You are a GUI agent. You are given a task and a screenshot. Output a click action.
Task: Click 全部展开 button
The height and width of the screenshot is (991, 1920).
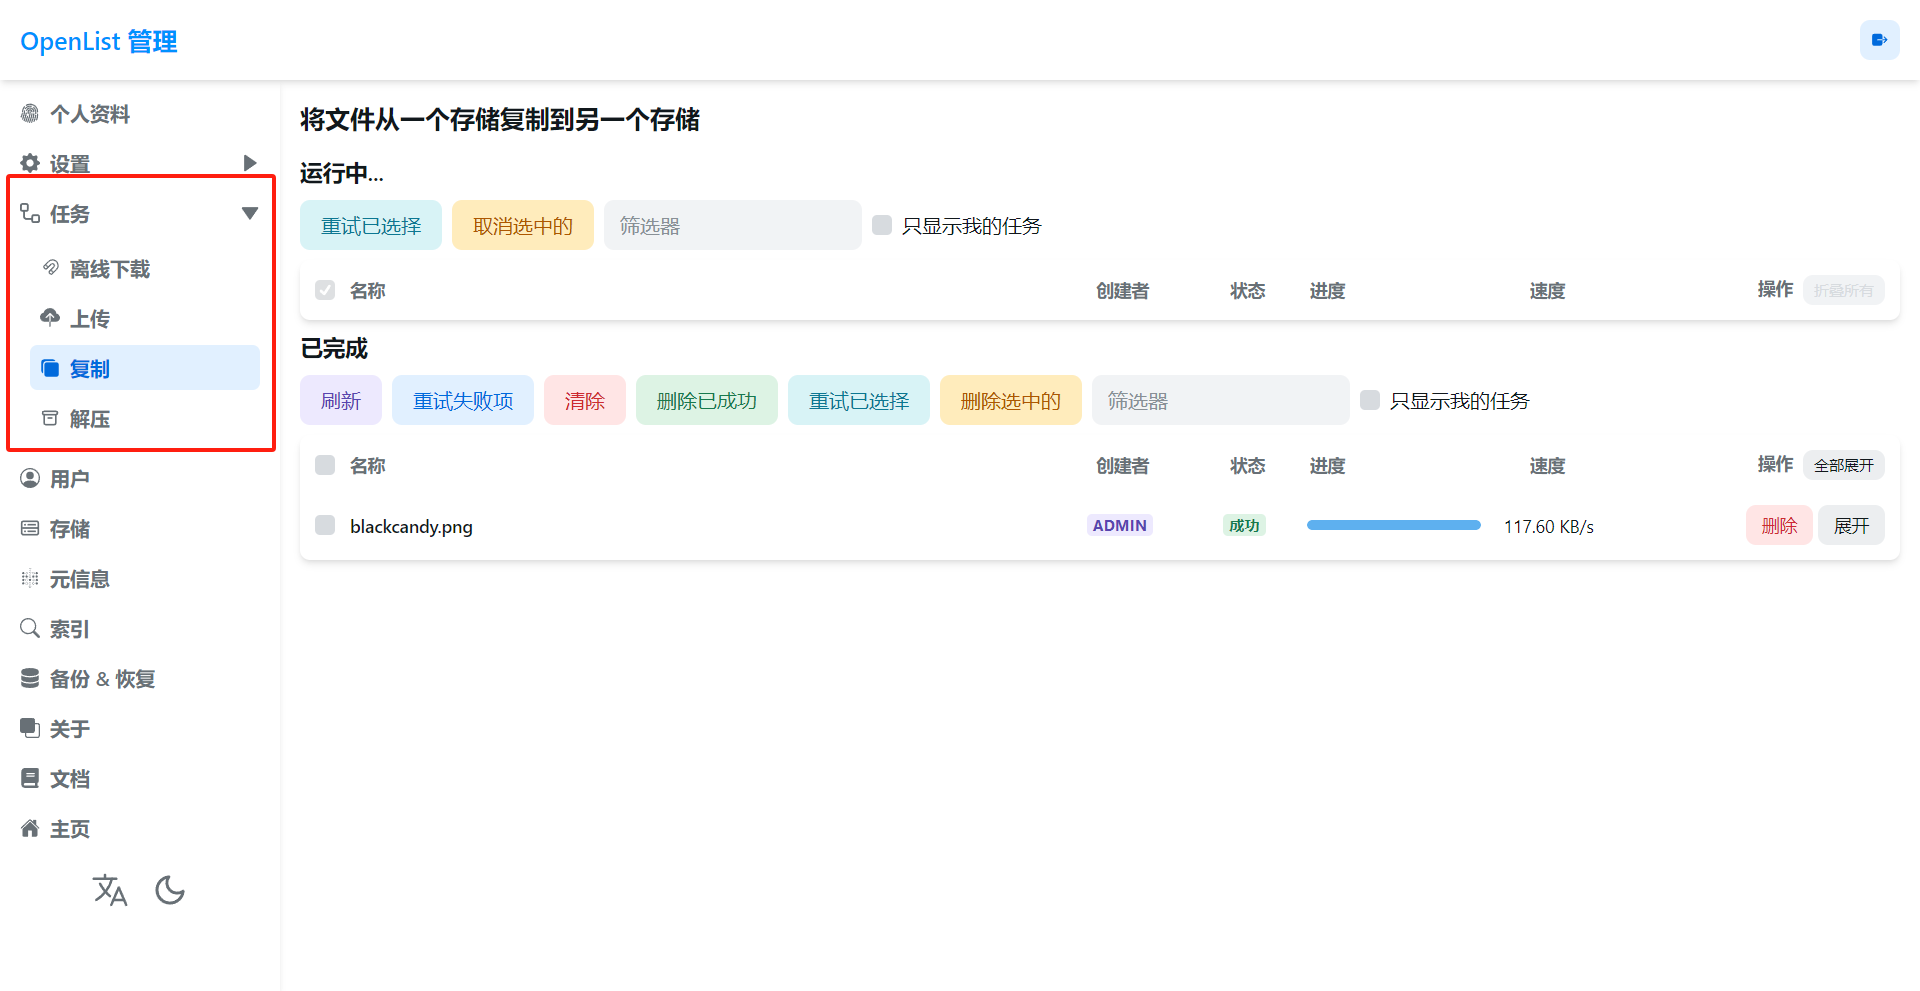(x=1844, y=465)
